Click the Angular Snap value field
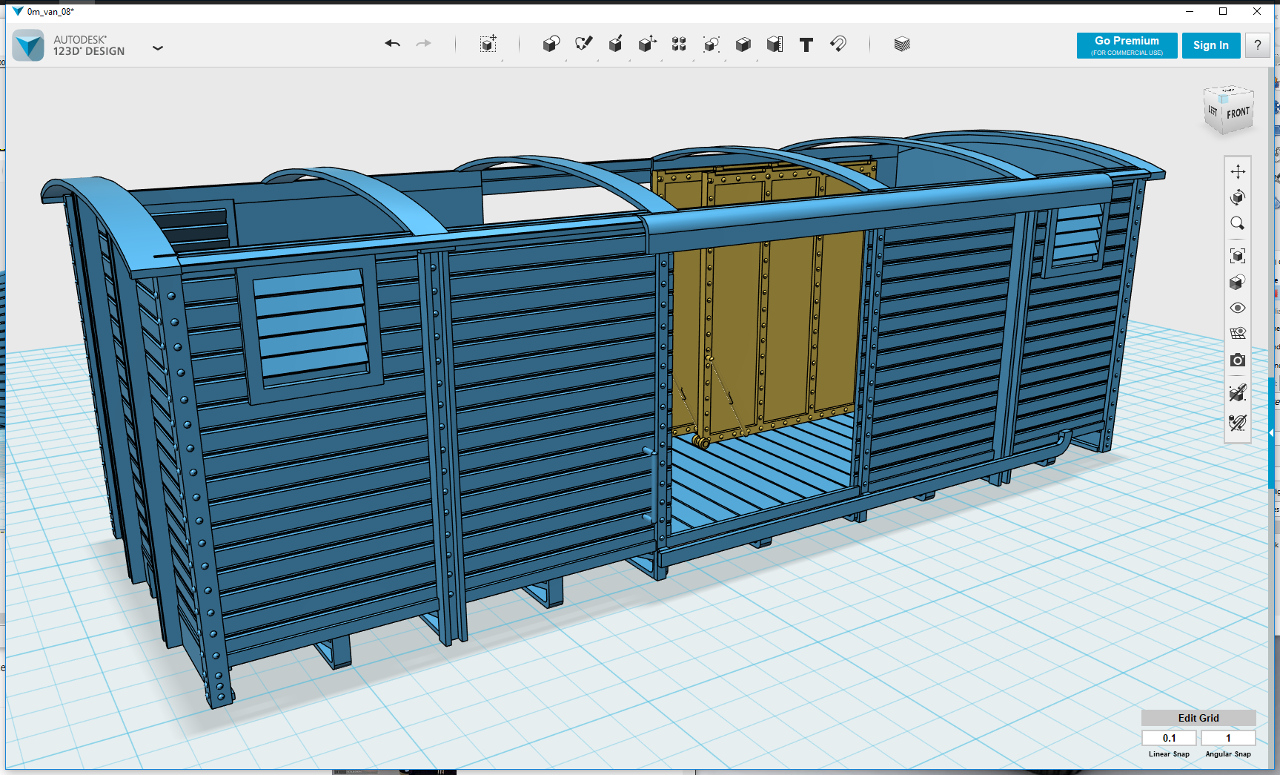The image size is (1280, 775). [x=1228, y=738]
